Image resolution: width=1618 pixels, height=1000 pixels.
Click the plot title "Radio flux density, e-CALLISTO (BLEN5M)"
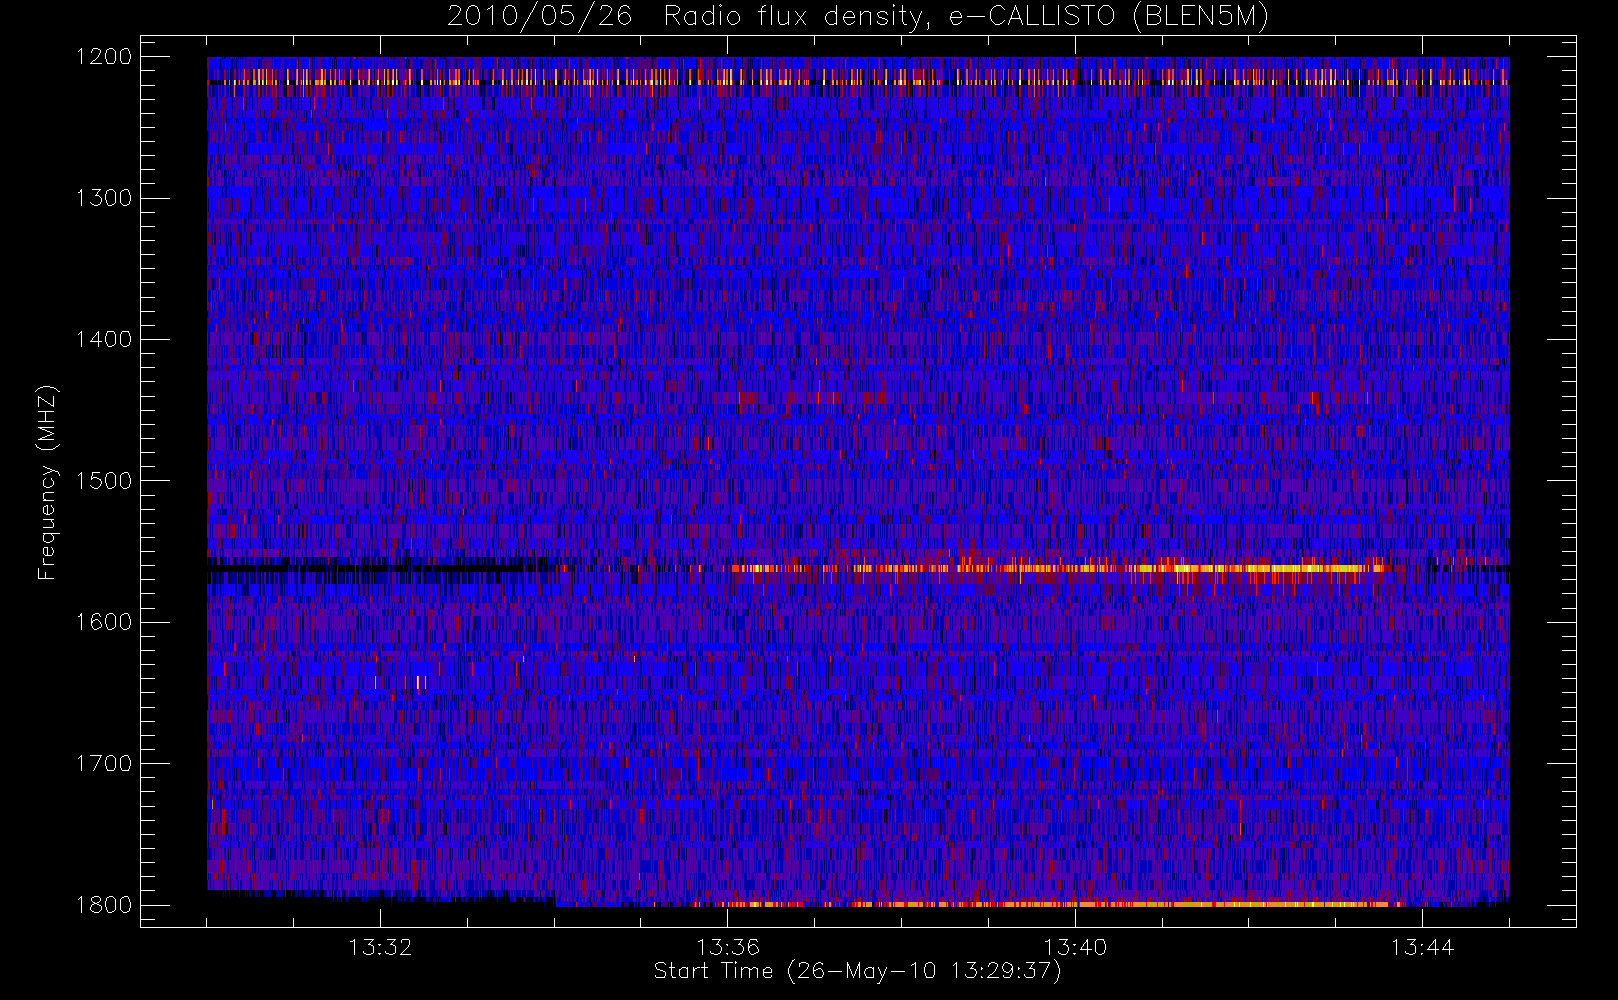coord(966,17)
